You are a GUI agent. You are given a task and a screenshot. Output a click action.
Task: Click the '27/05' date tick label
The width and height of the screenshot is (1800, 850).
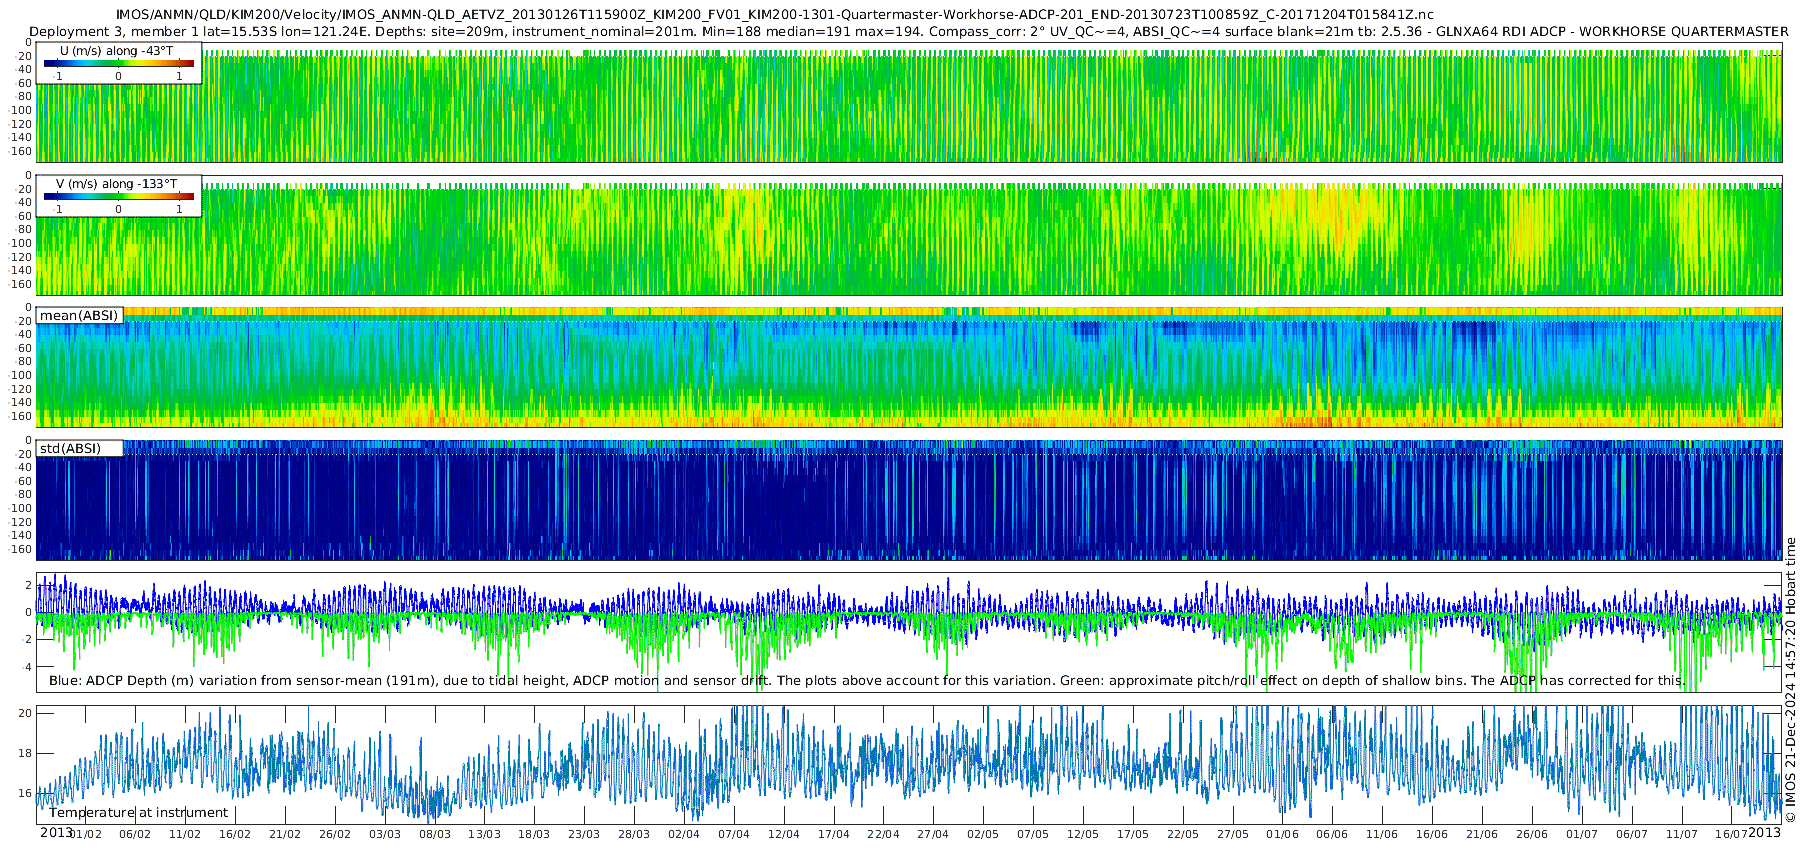coord(1233,834)
